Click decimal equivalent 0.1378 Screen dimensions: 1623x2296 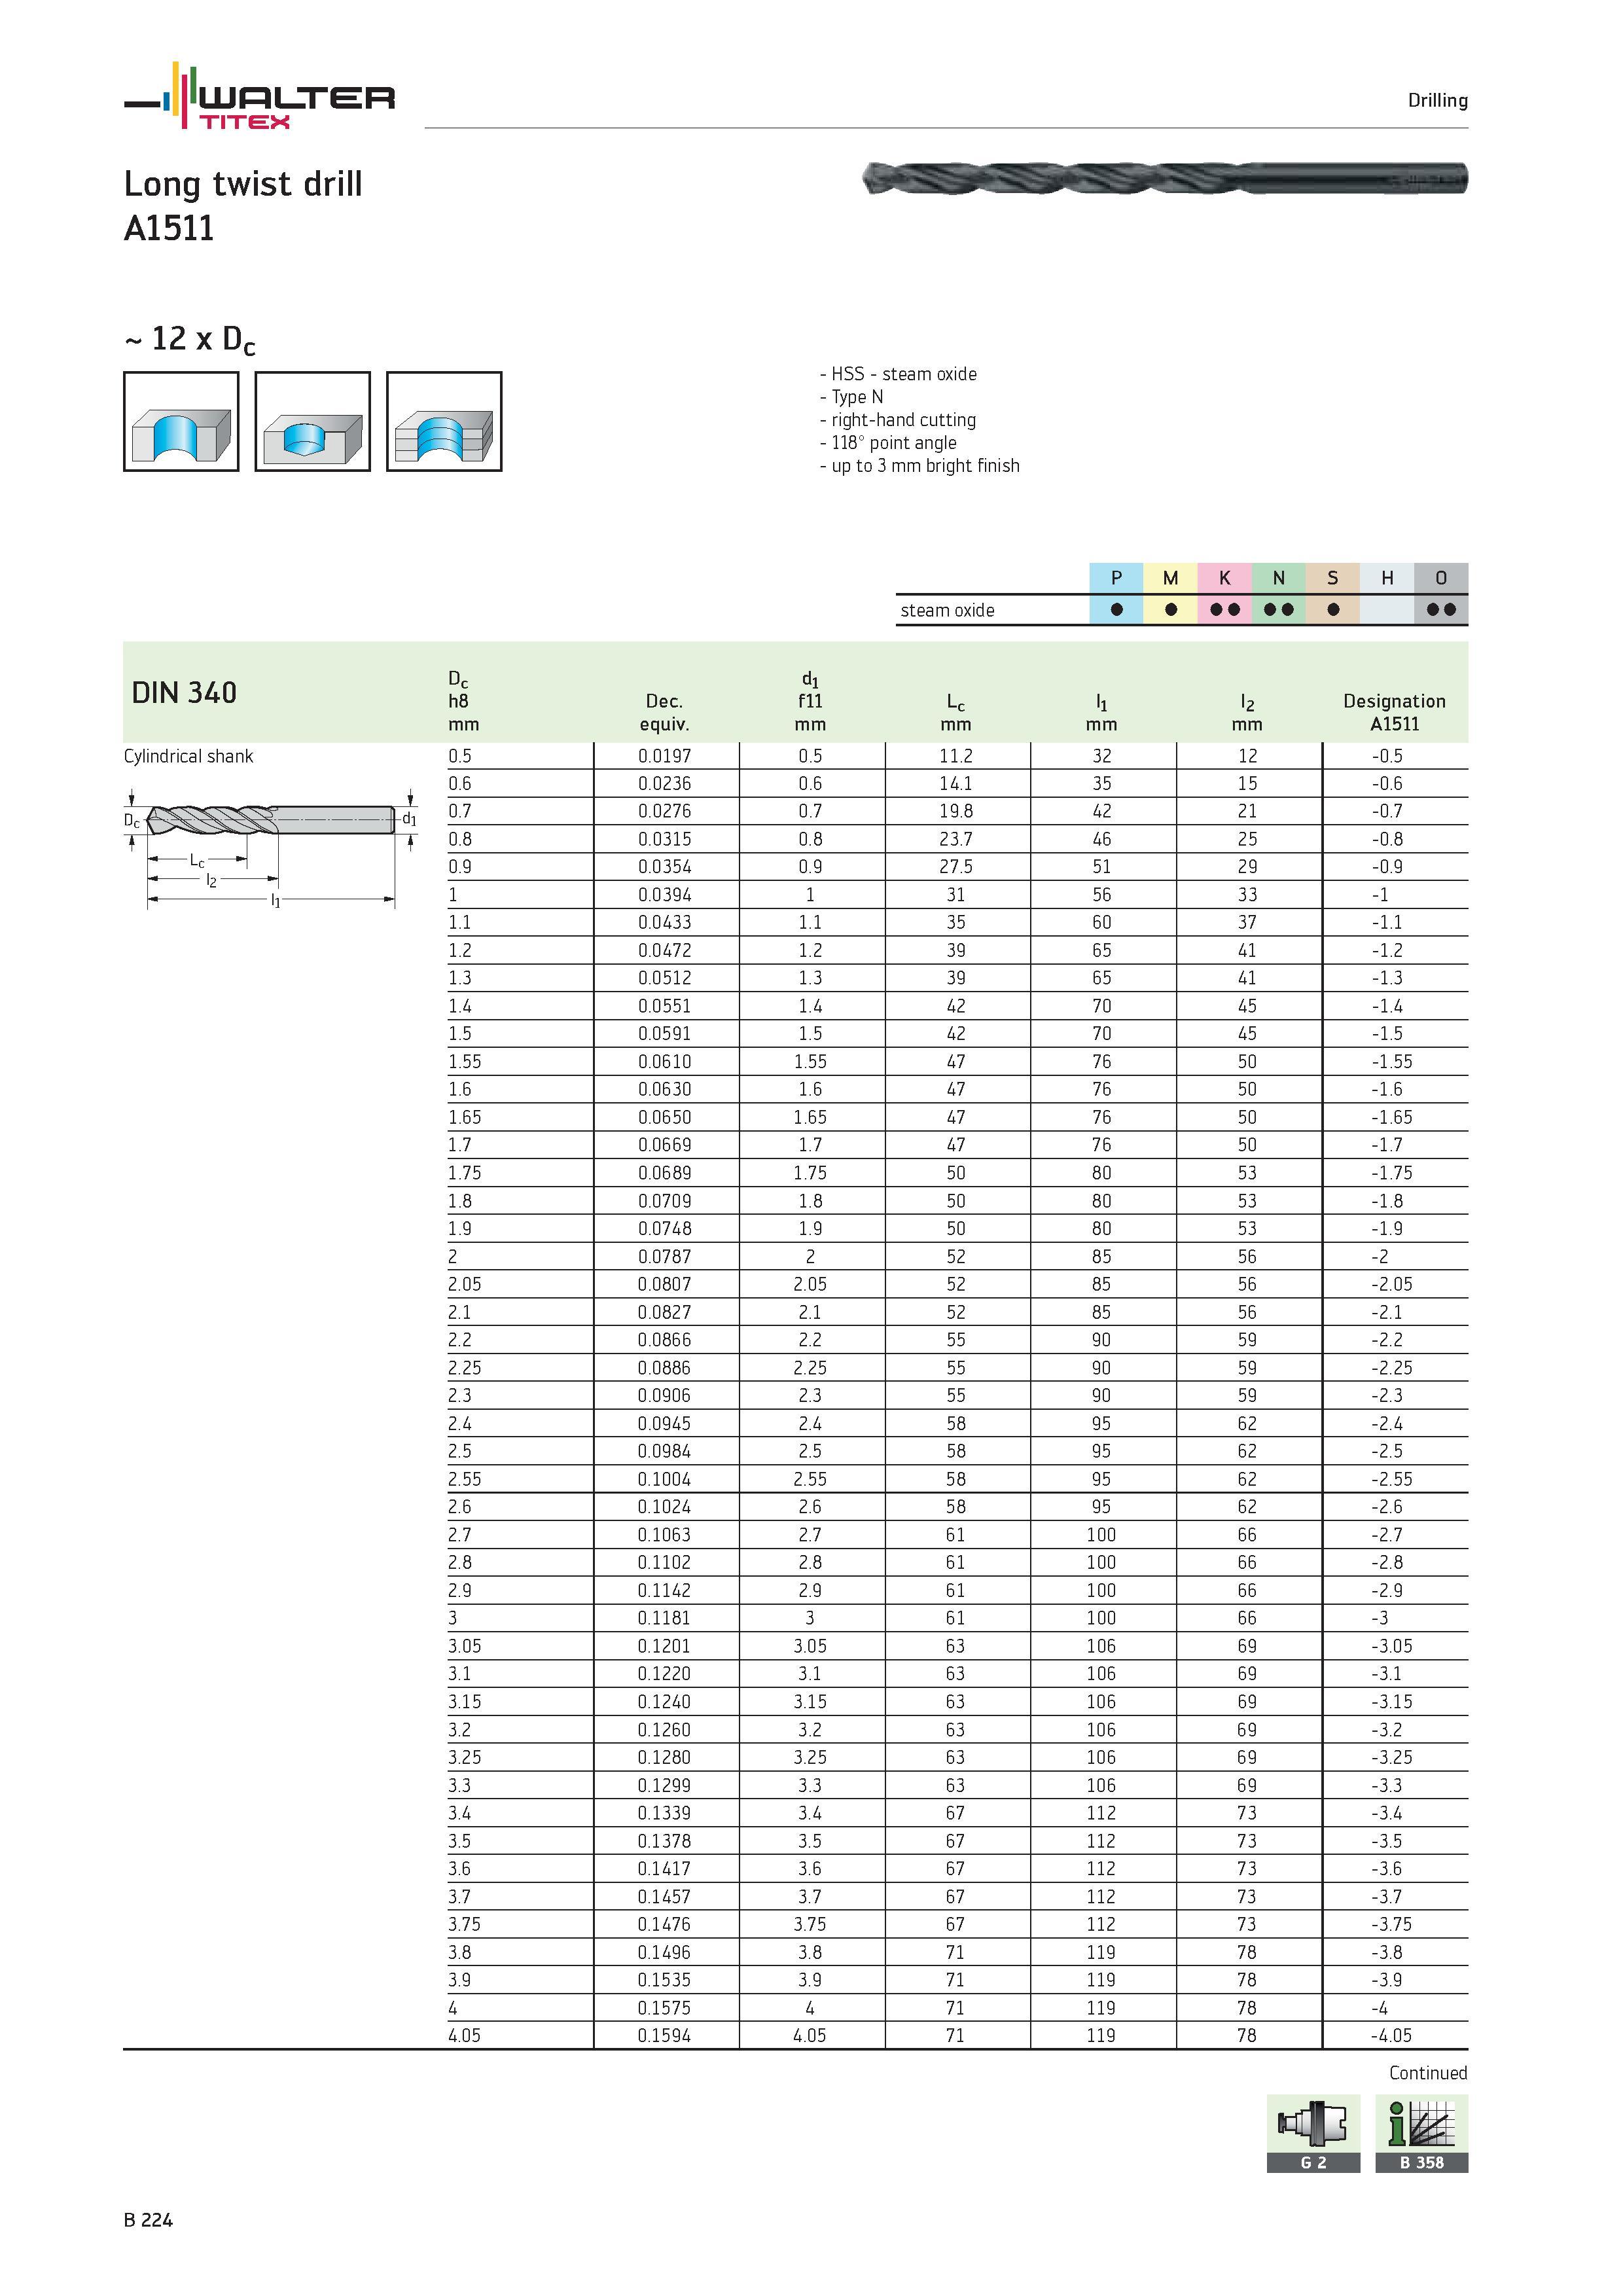click(x=664, y=1841)
